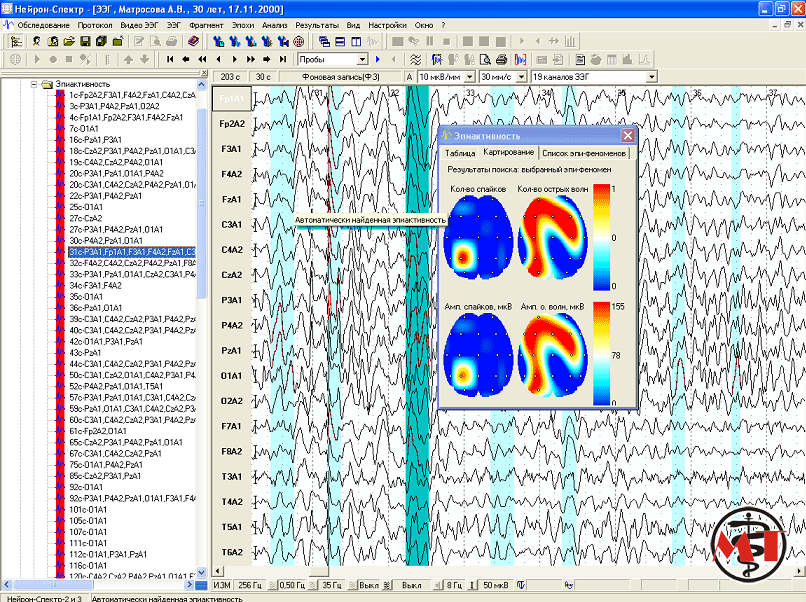Image resolution: width=806 pixels, height=602 pixels.
Task: Jump to the last epoch button
Action: [x=283, y=60]
